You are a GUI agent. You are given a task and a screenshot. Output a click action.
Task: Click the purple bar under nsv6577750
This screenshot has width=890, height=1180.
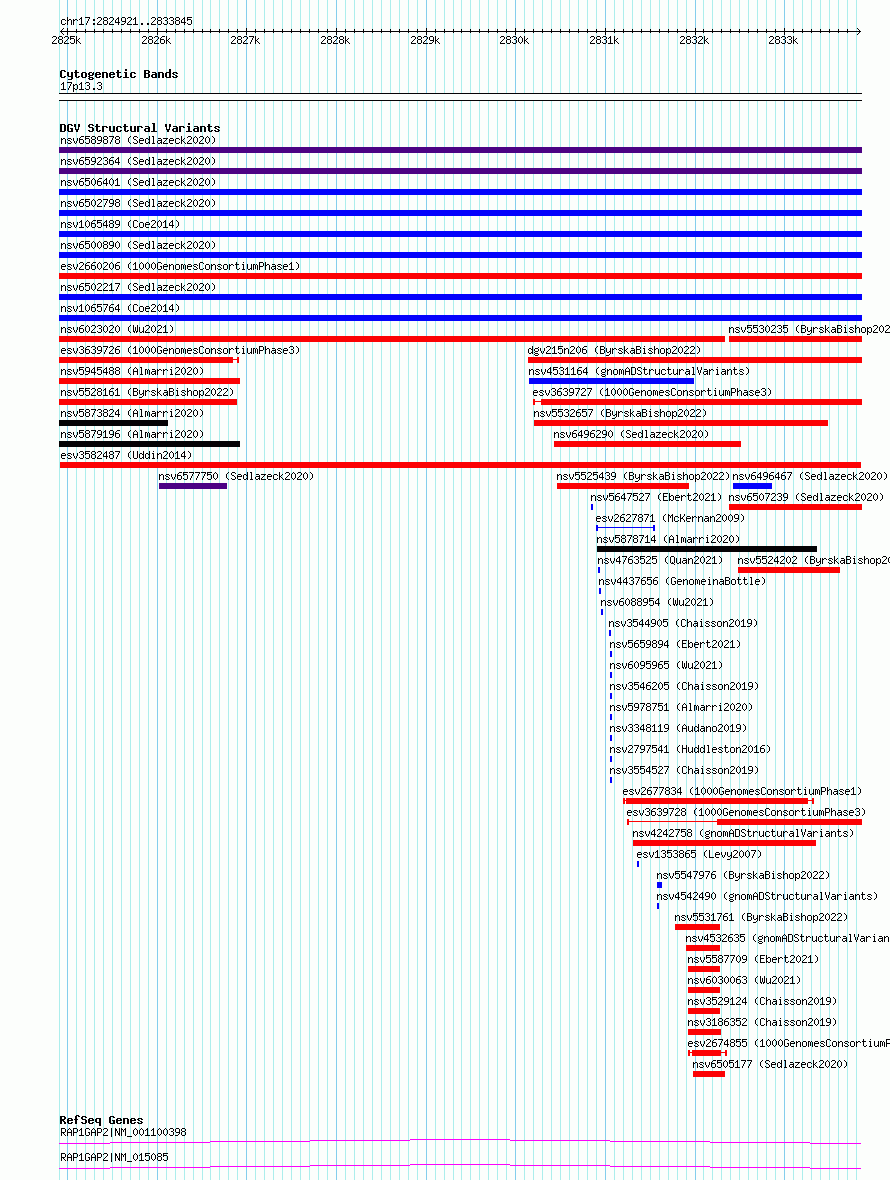pyautogui.click(x=193, y=486)
